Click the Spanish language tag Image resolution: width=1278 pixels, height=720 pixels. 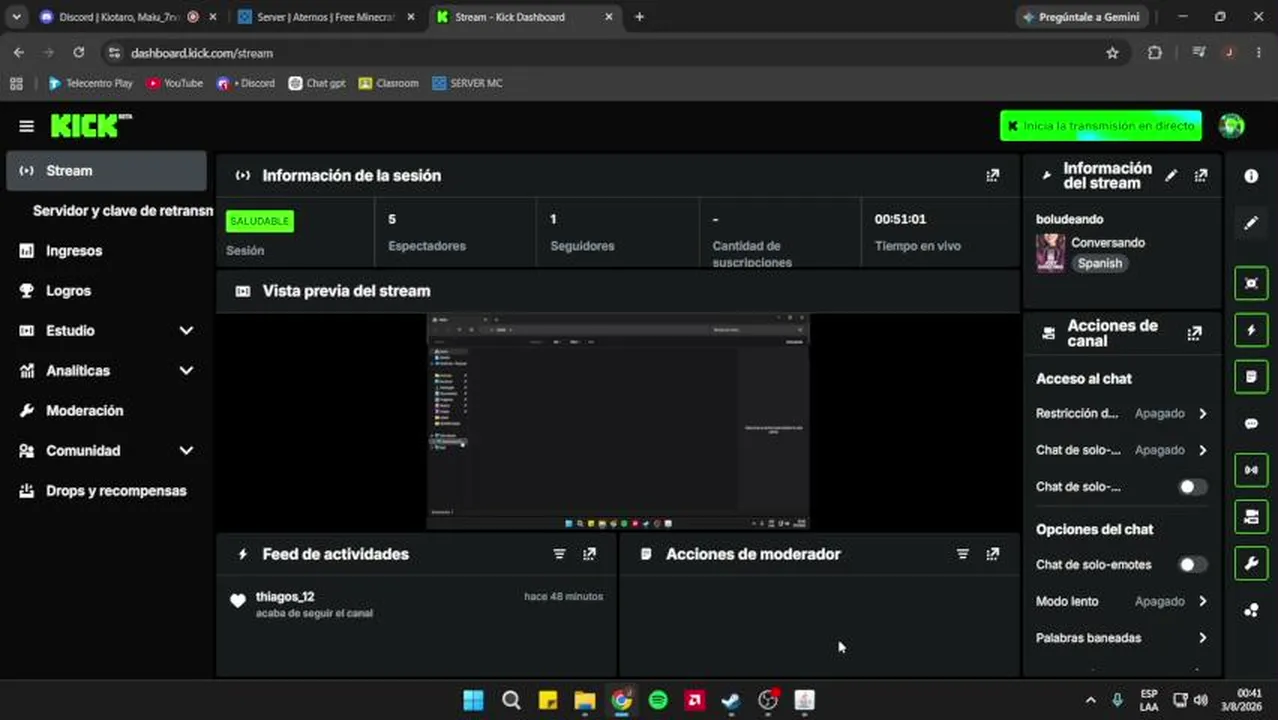click(x=1099, y=264)
